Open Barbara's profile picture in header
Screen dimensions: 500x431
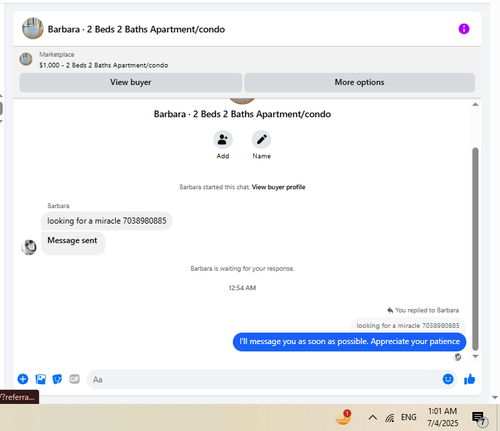pyautogui.click(x=33, y=28)
